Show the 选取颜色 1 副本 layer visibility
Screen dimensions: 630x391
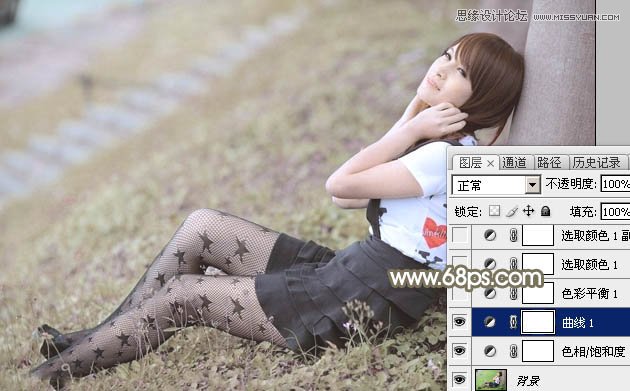(460, 235)
